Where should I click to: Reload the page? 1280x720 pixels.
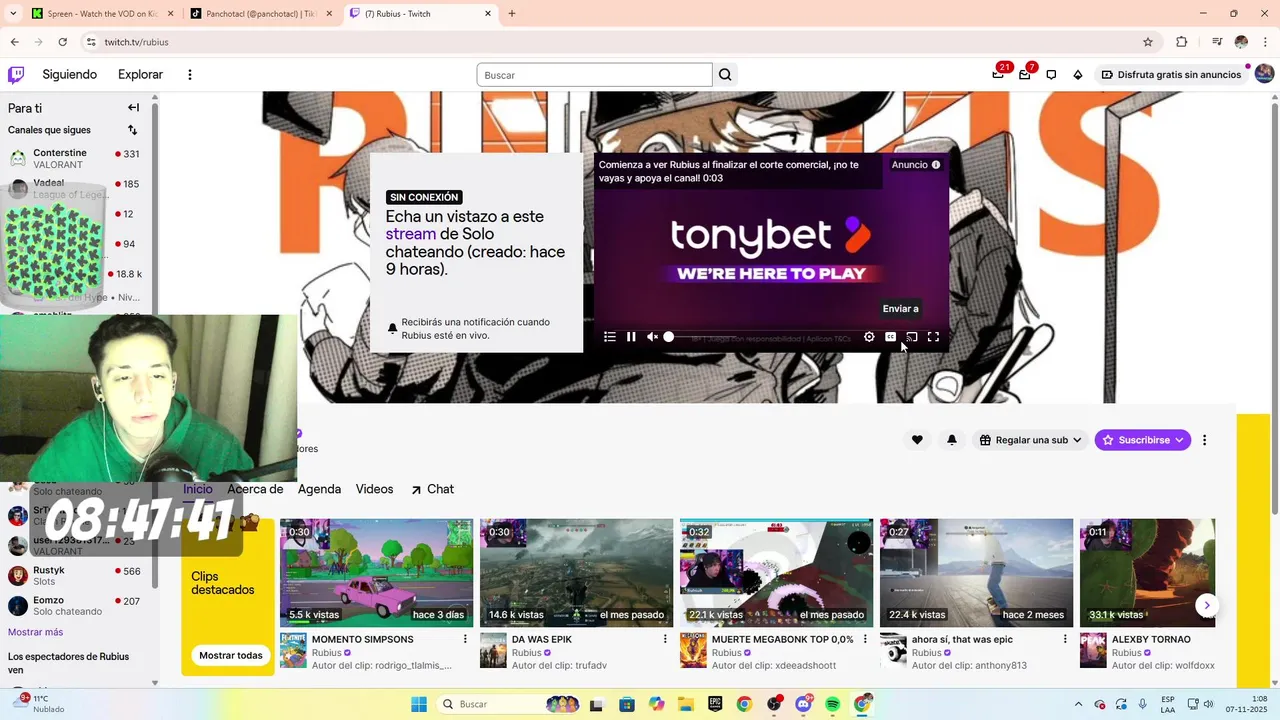62,42
